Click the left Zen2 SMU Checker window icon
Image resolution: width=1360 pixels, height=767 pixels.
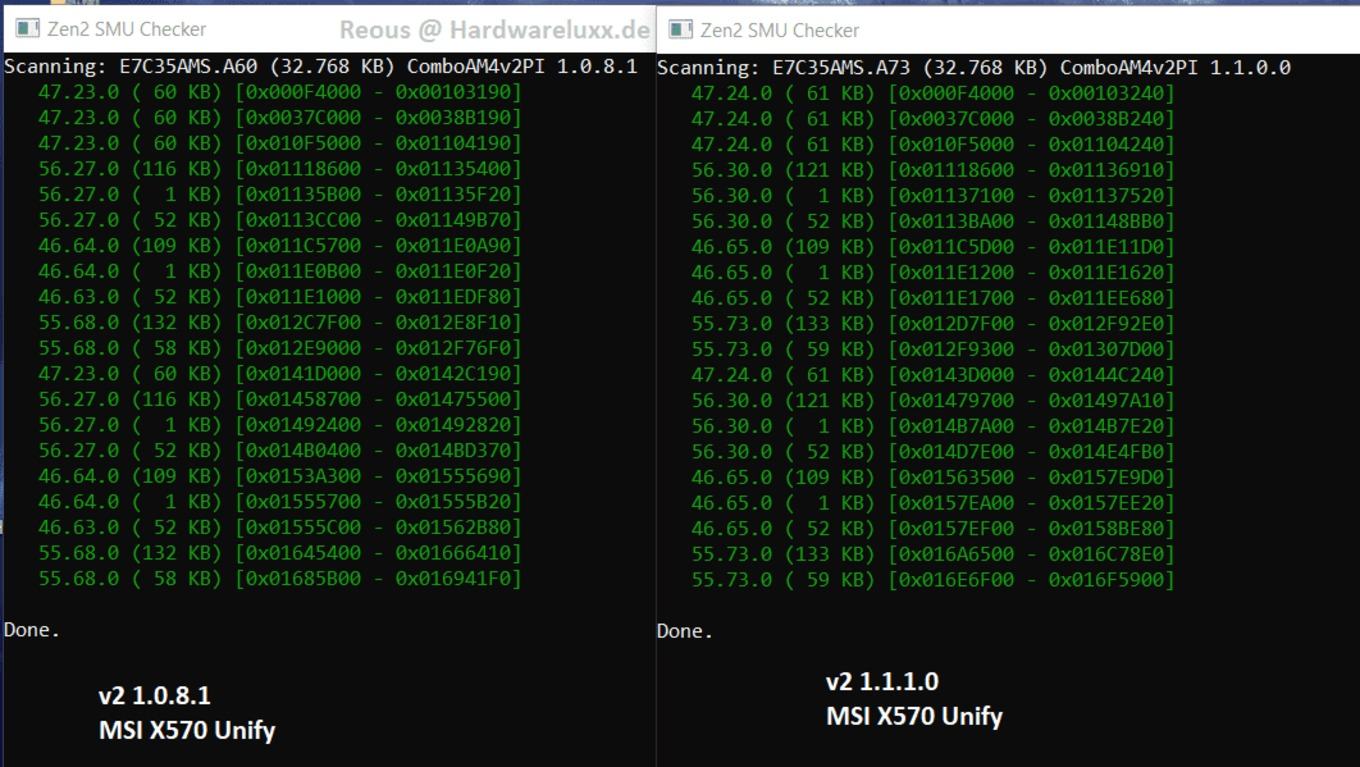click(x=28, y=29)
